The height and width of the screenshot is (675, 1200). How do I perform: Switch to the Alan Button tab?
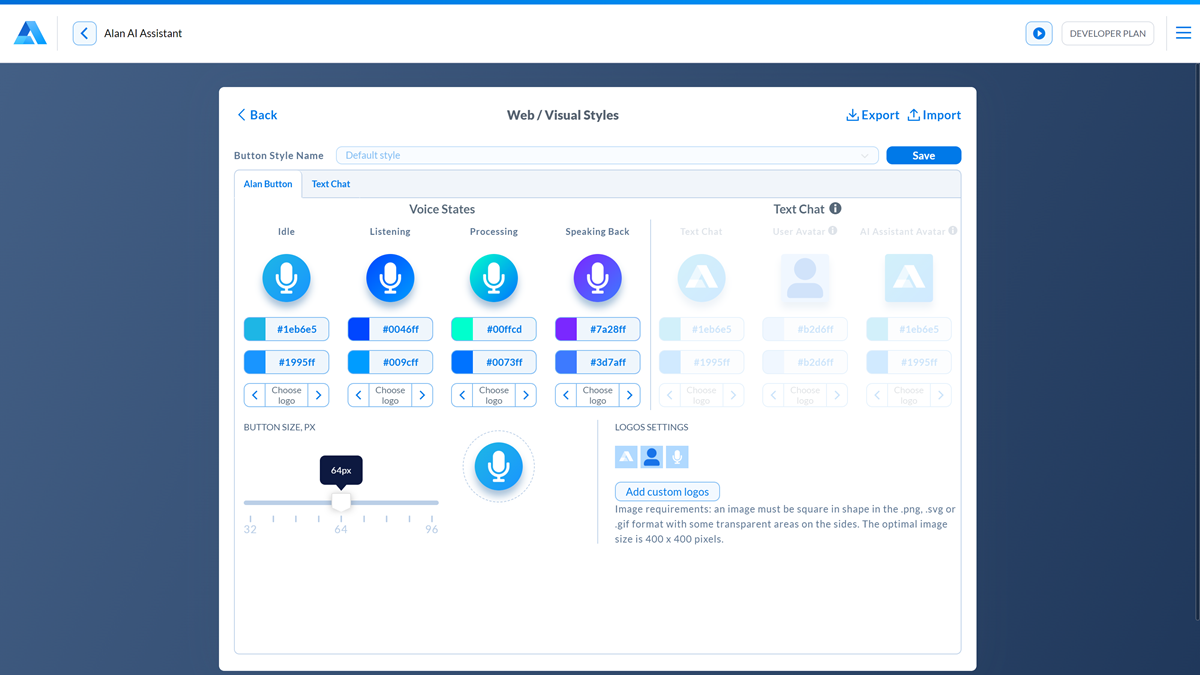268,184
